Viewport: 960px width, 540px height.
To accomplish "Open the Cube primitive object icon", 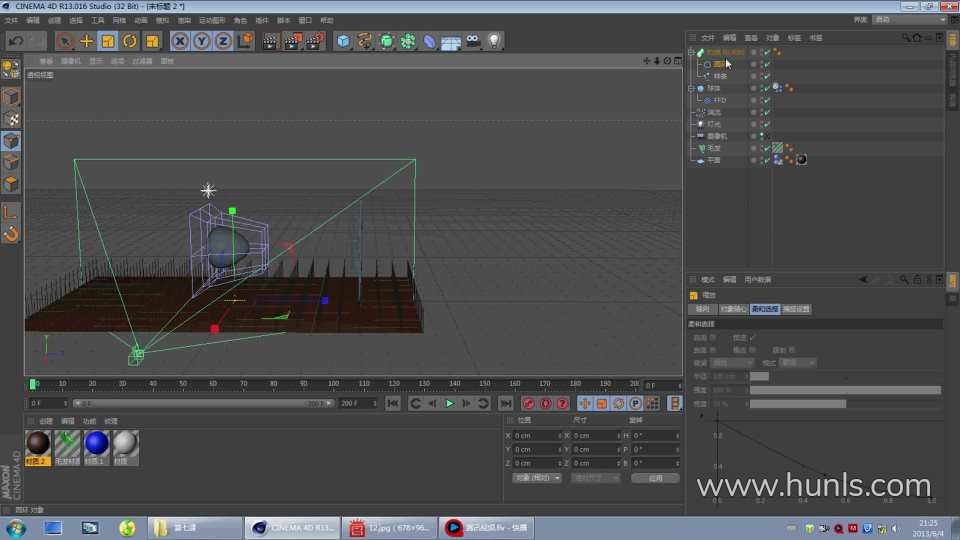I will click(x=343, y=41).
